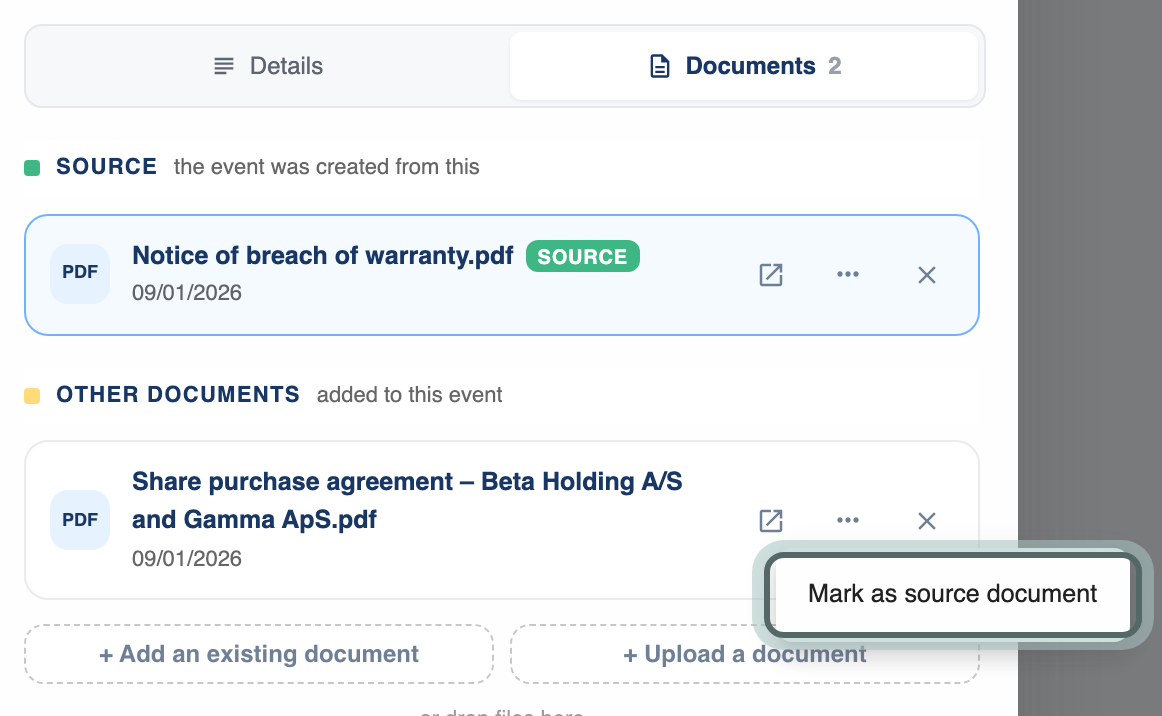This screenshot has width=1162, height=716.
Task: Click the OTHER DOCUMENTS section heading
Action: click(x=178, y=394)
